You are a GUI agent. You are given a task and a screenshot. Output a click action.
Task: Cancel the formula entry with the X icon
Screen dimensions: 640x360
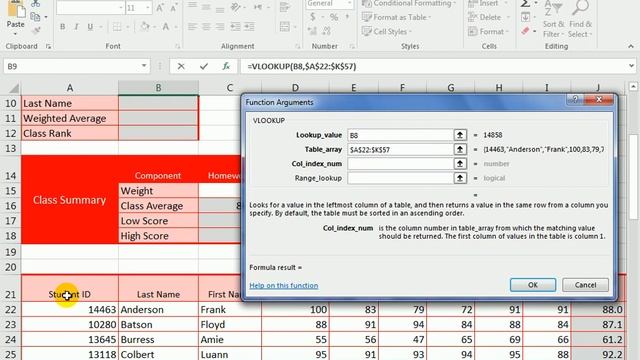click(x=181, y=66)
